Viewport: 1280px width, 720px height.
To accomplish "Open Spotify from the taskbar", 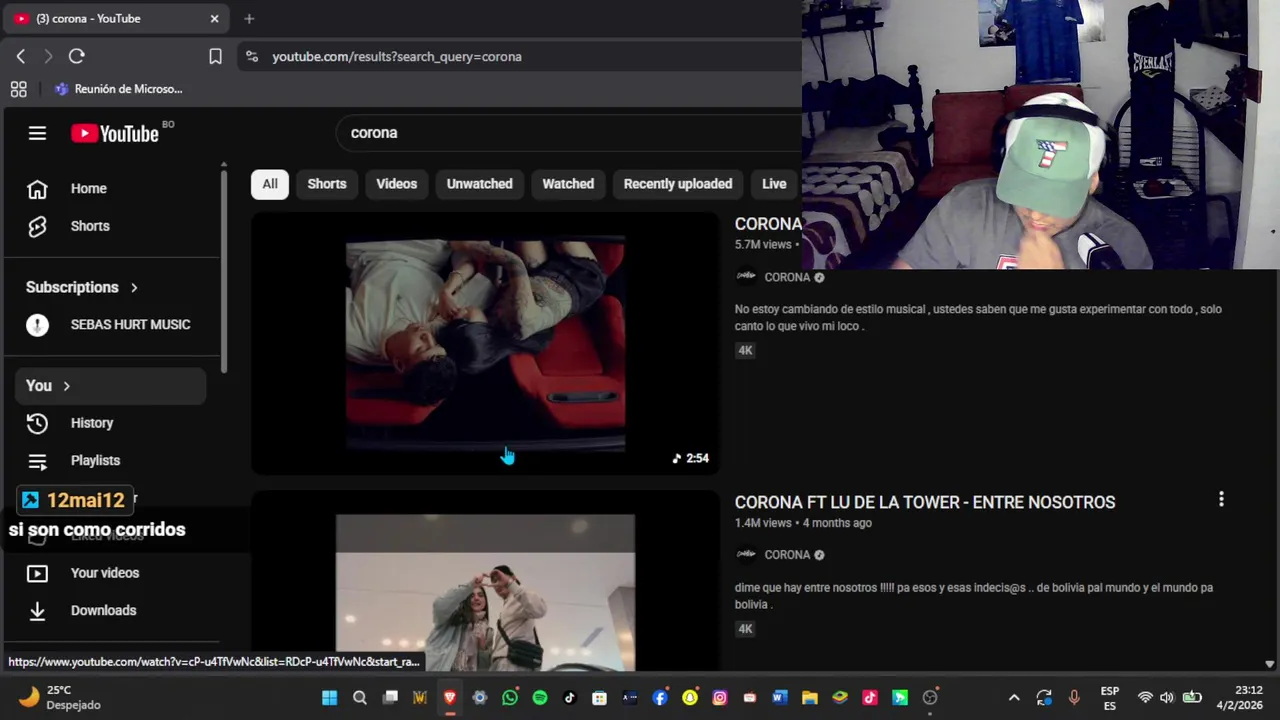I will click(x=540, y=698).
